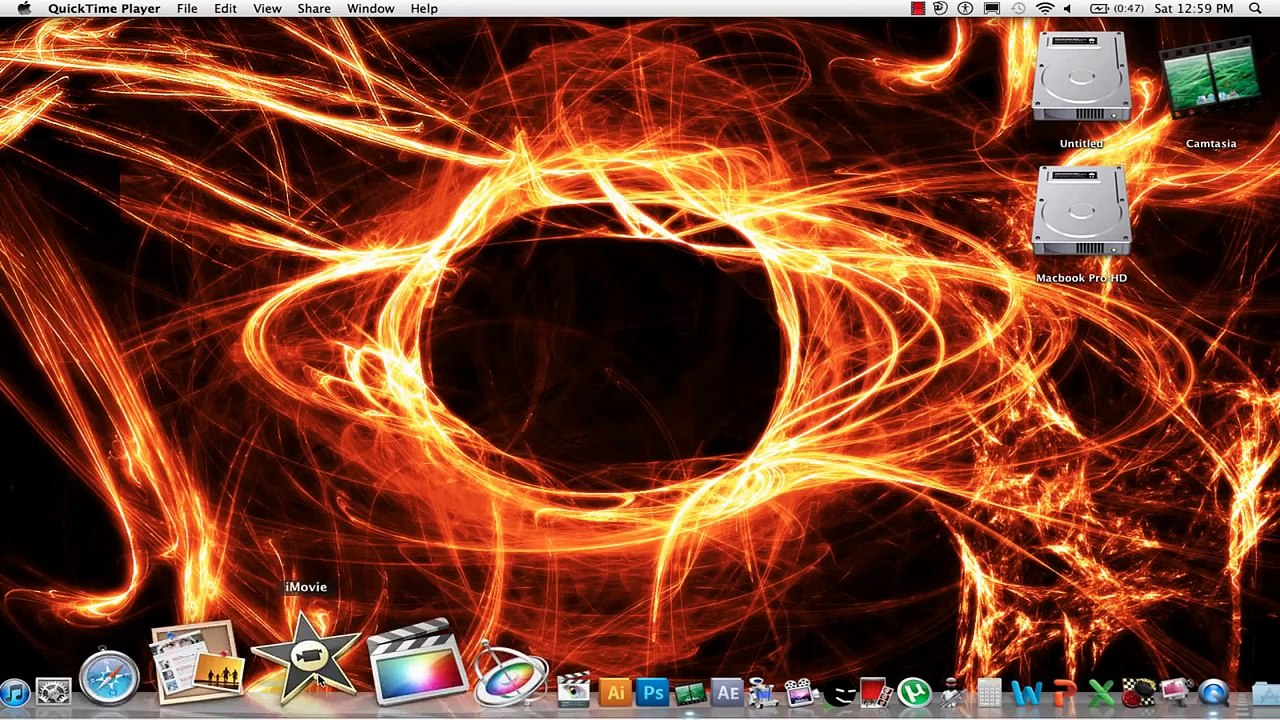The image size is (1280, 720).
Task: Open Adobe After Effects from the dock
Action: click(727, 691)
